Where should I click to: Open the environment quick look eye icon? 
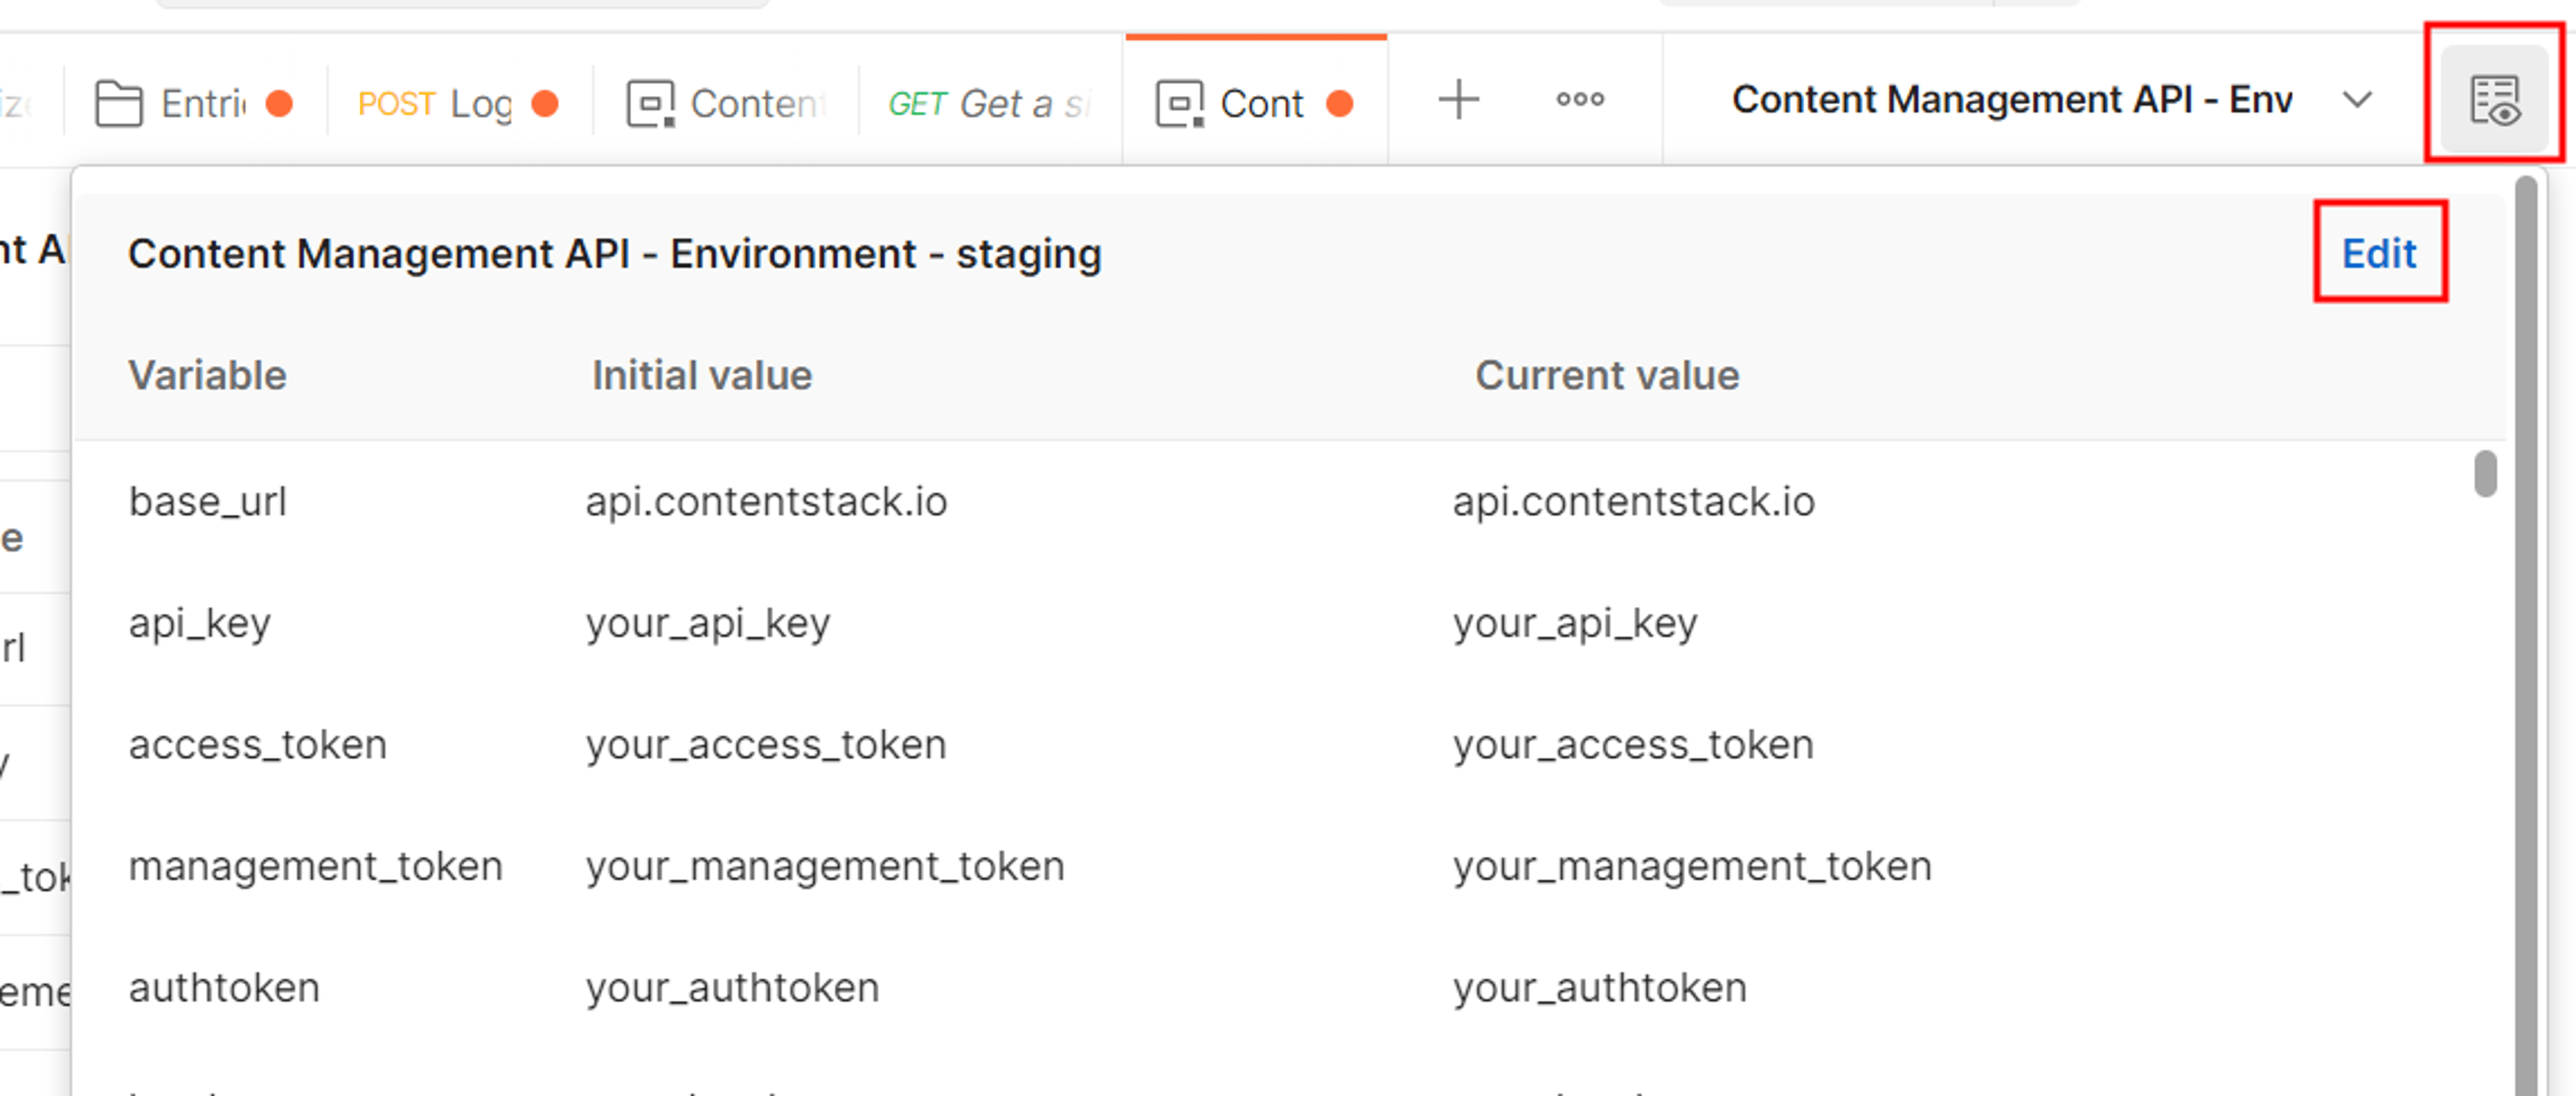tap(2494, 99)
